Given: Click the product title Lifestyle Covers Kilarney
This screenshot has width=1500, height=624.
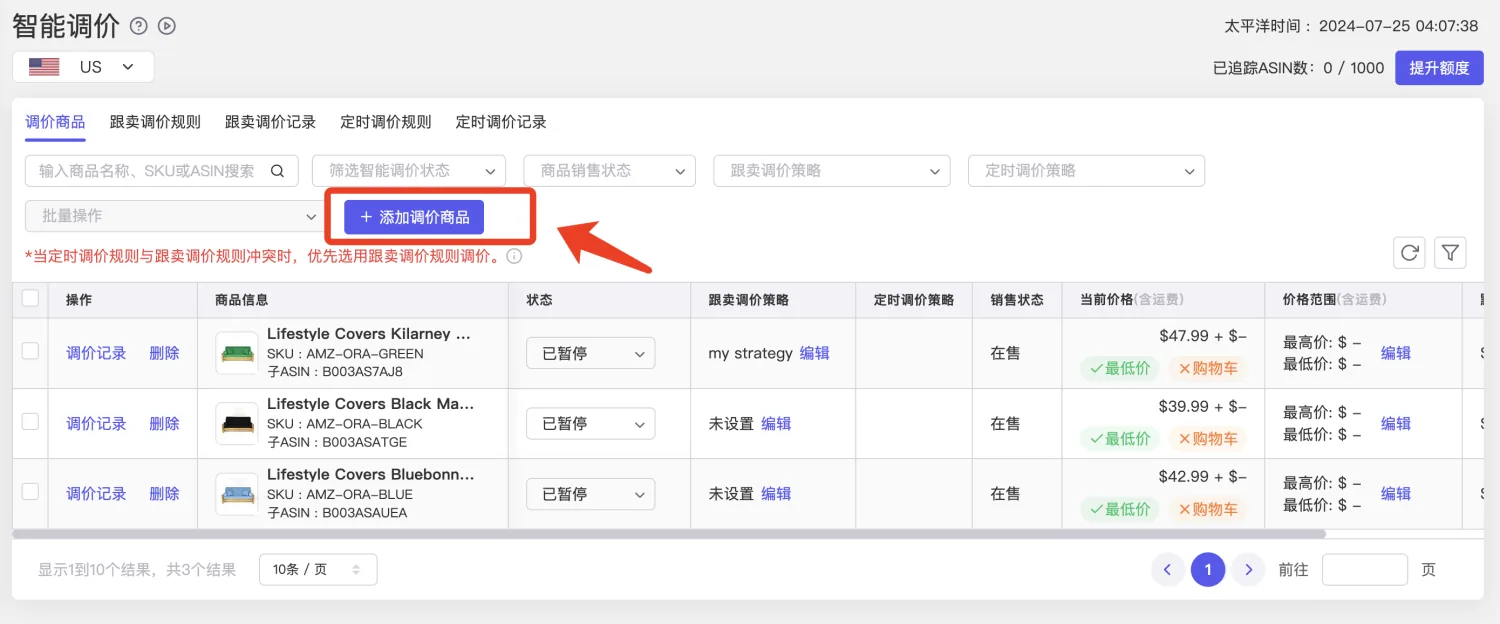Looking at the screenshot, I should coord(368,334).
